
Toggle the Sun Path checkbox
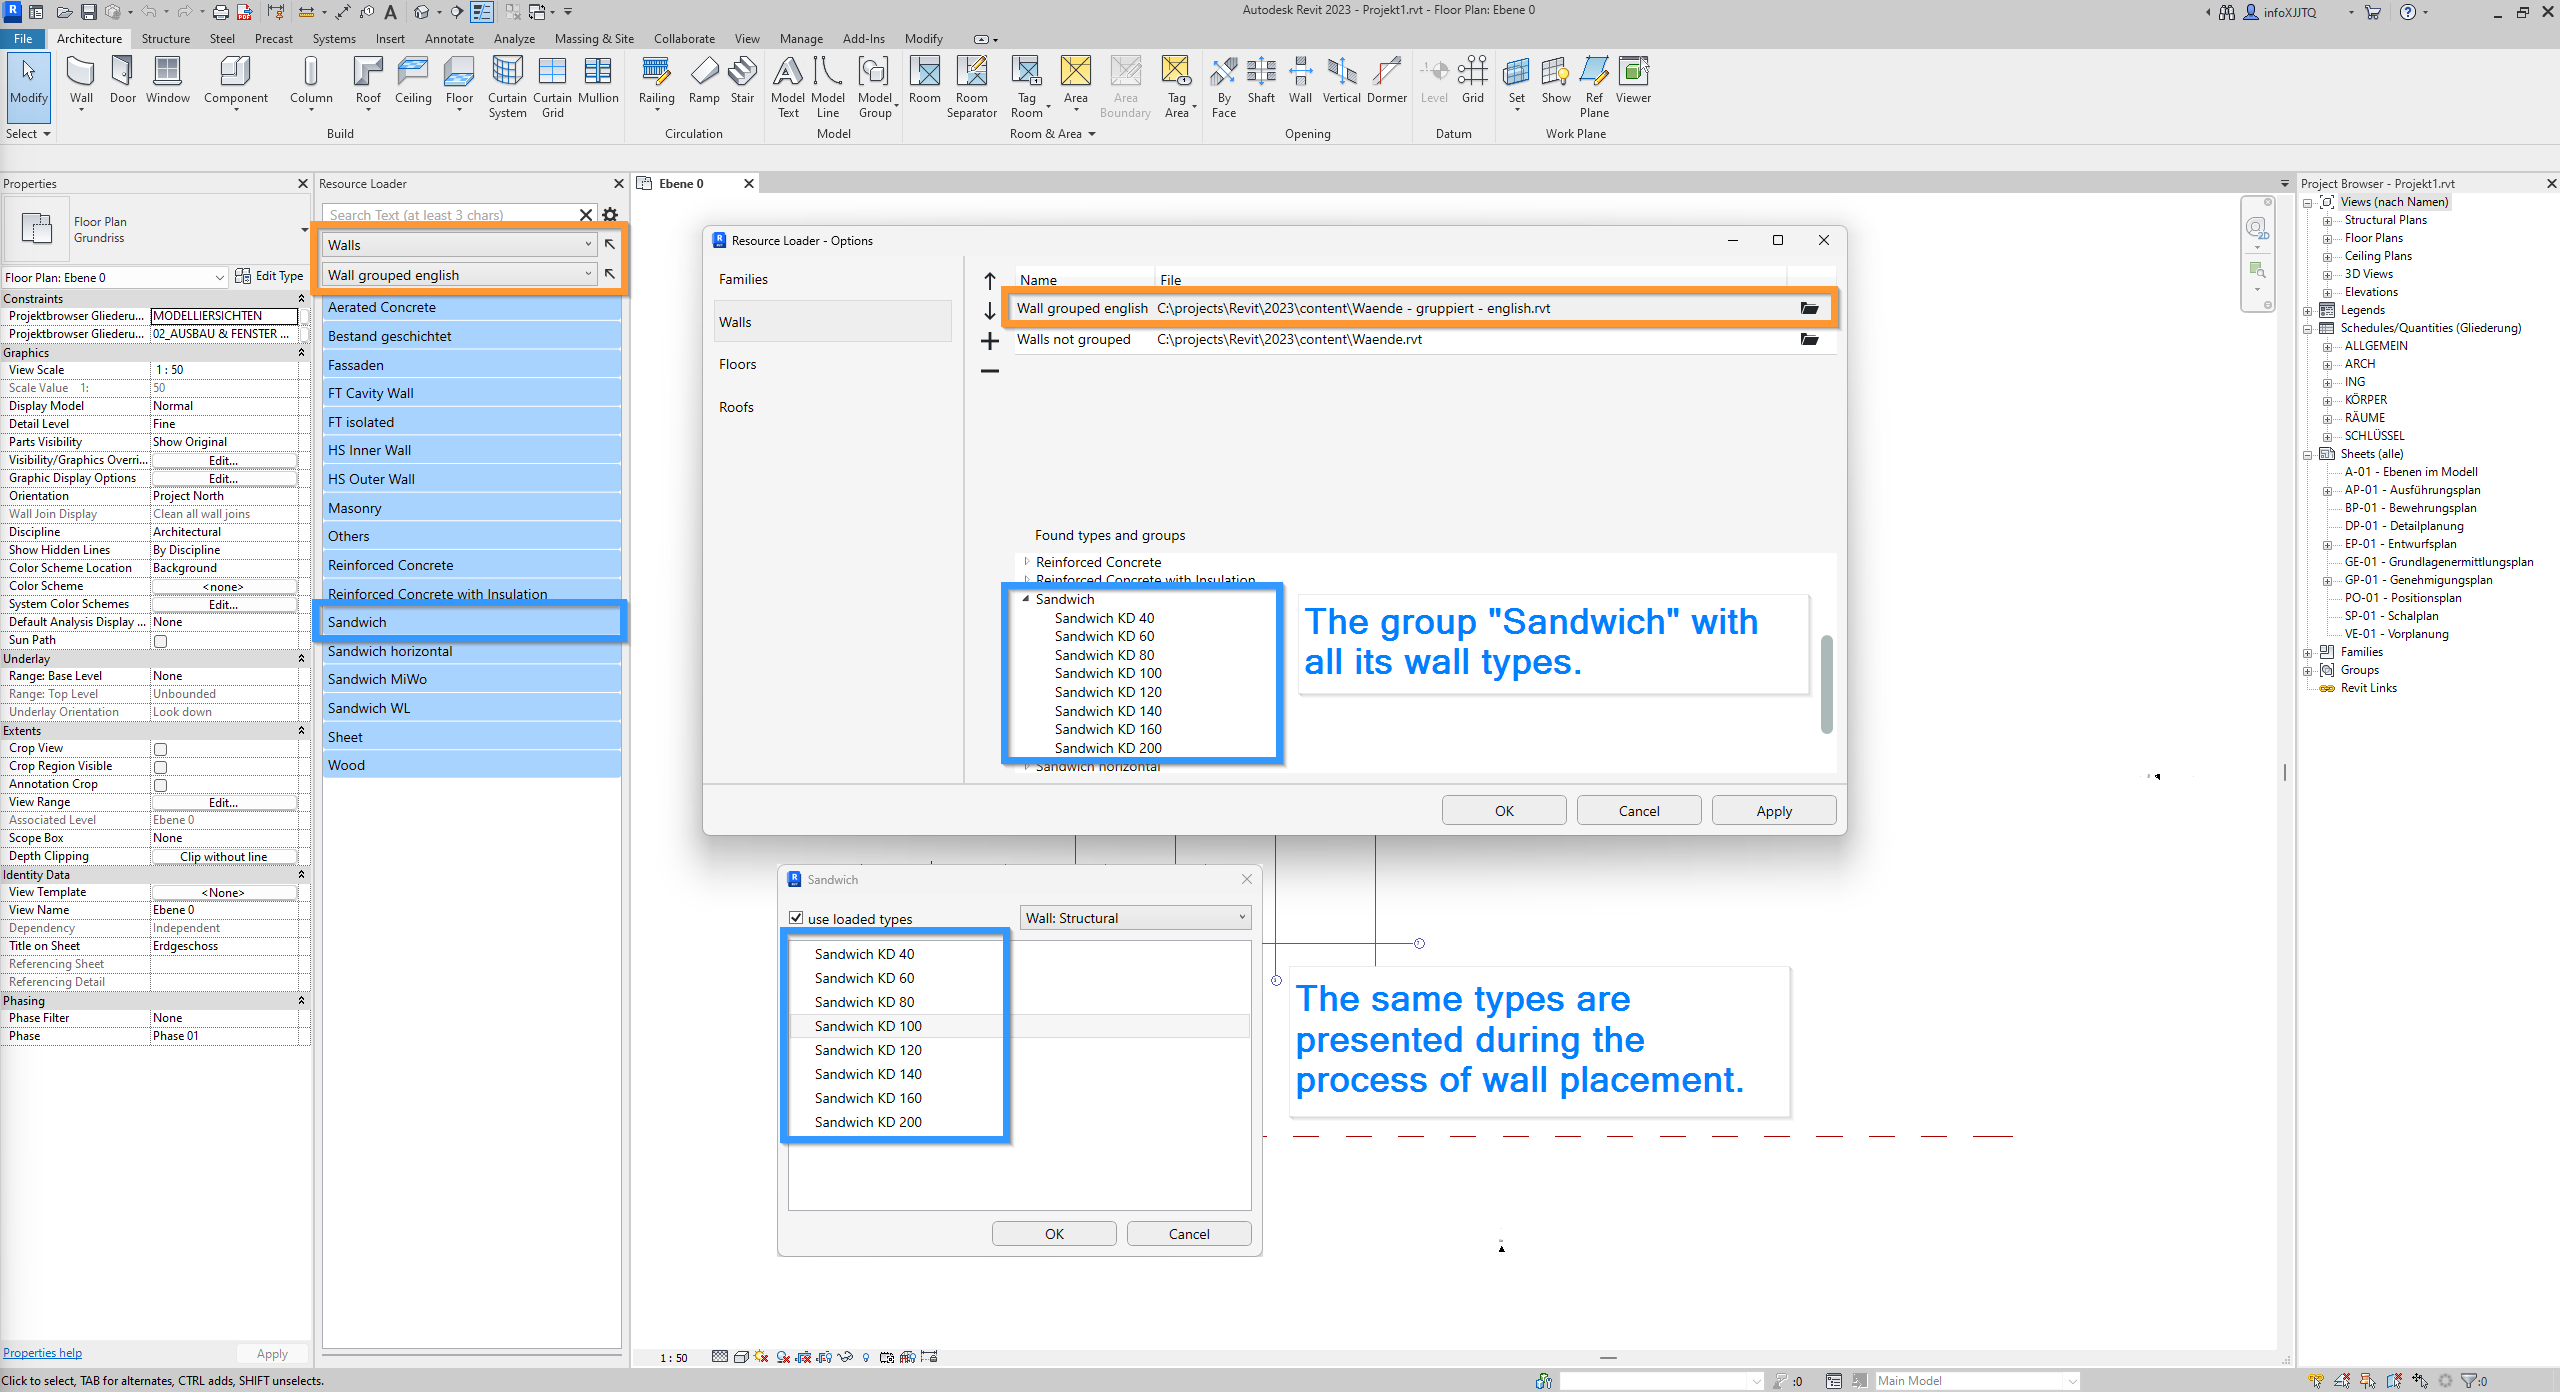(x=160, y=641)
